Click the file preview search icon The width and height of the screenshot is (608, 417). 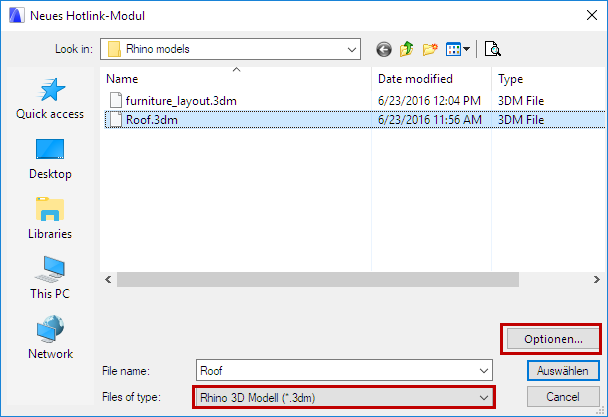click(492, 49)
